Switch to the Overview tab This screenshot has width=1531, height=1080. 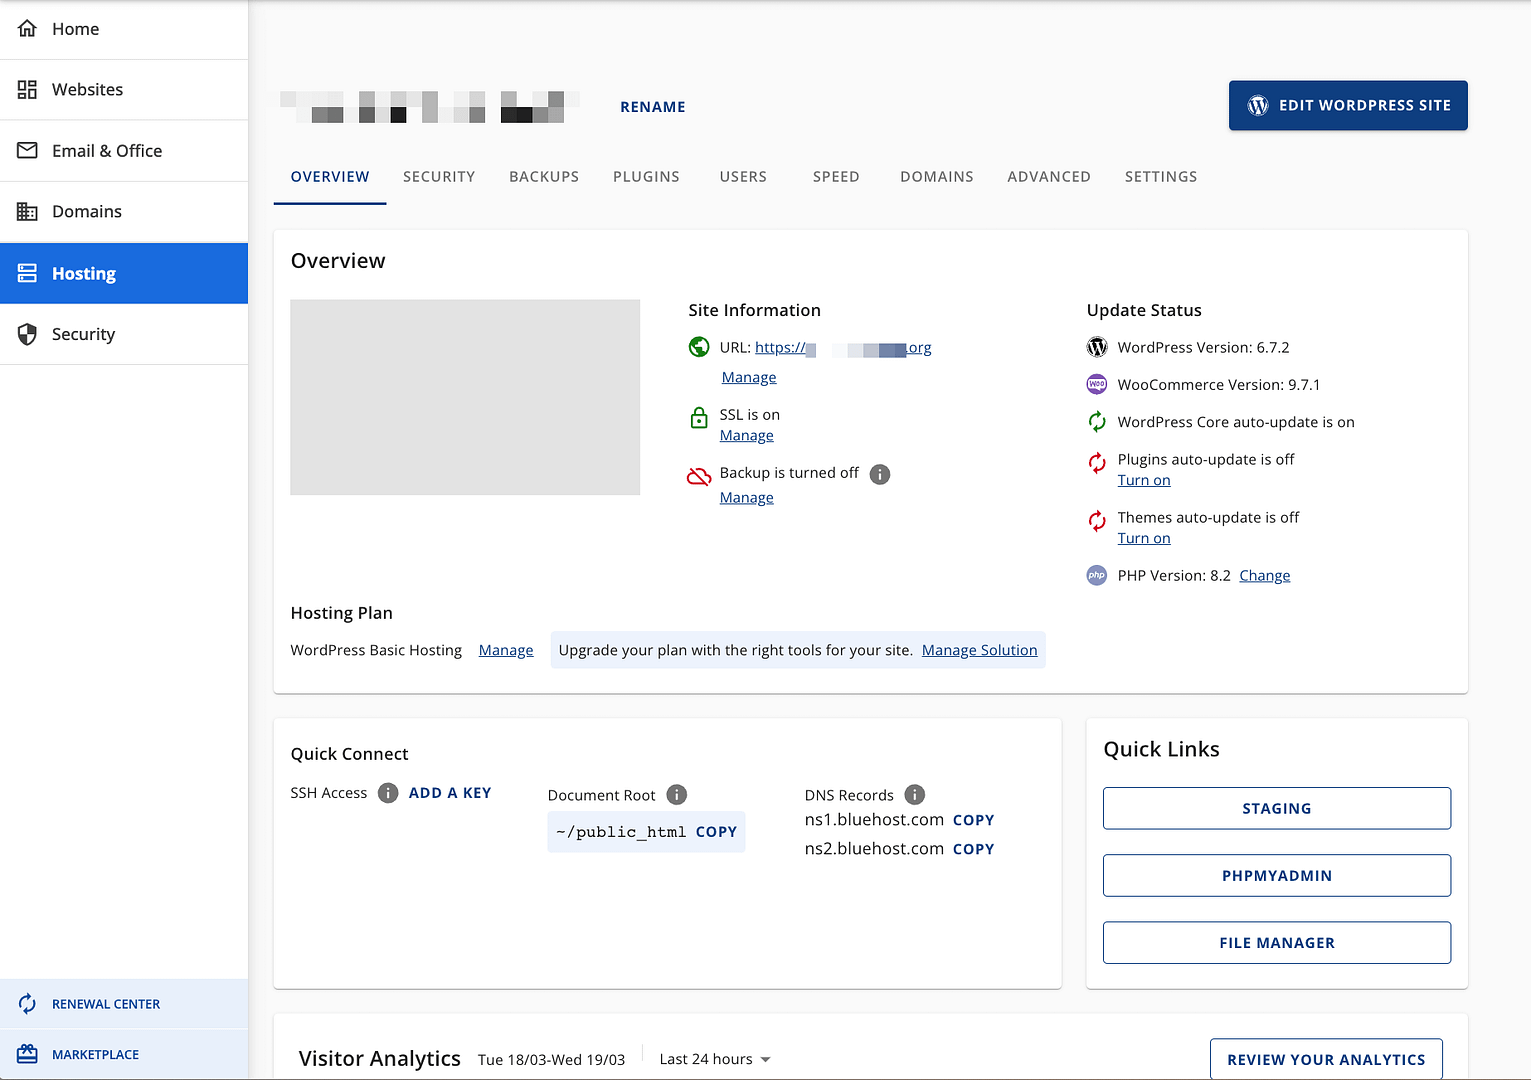330,177
